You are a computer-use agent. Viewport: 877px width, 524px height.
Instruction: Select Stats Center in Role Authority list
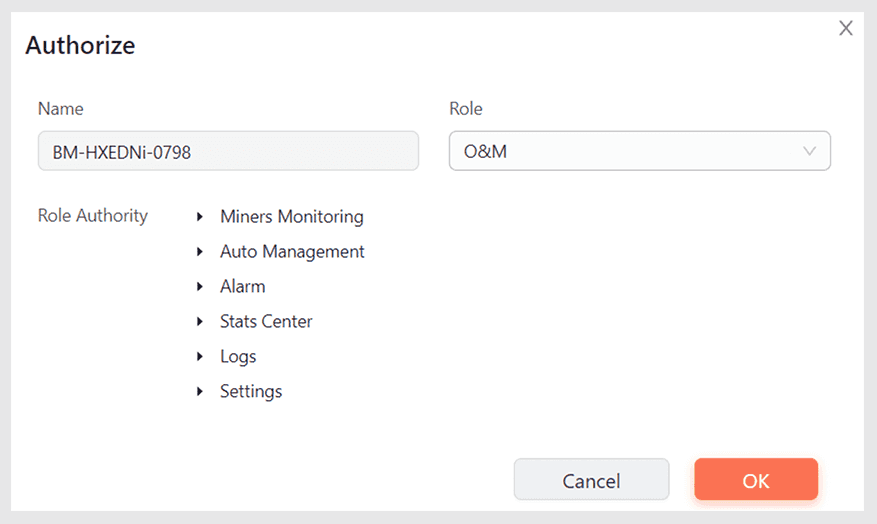pos(266,322)
